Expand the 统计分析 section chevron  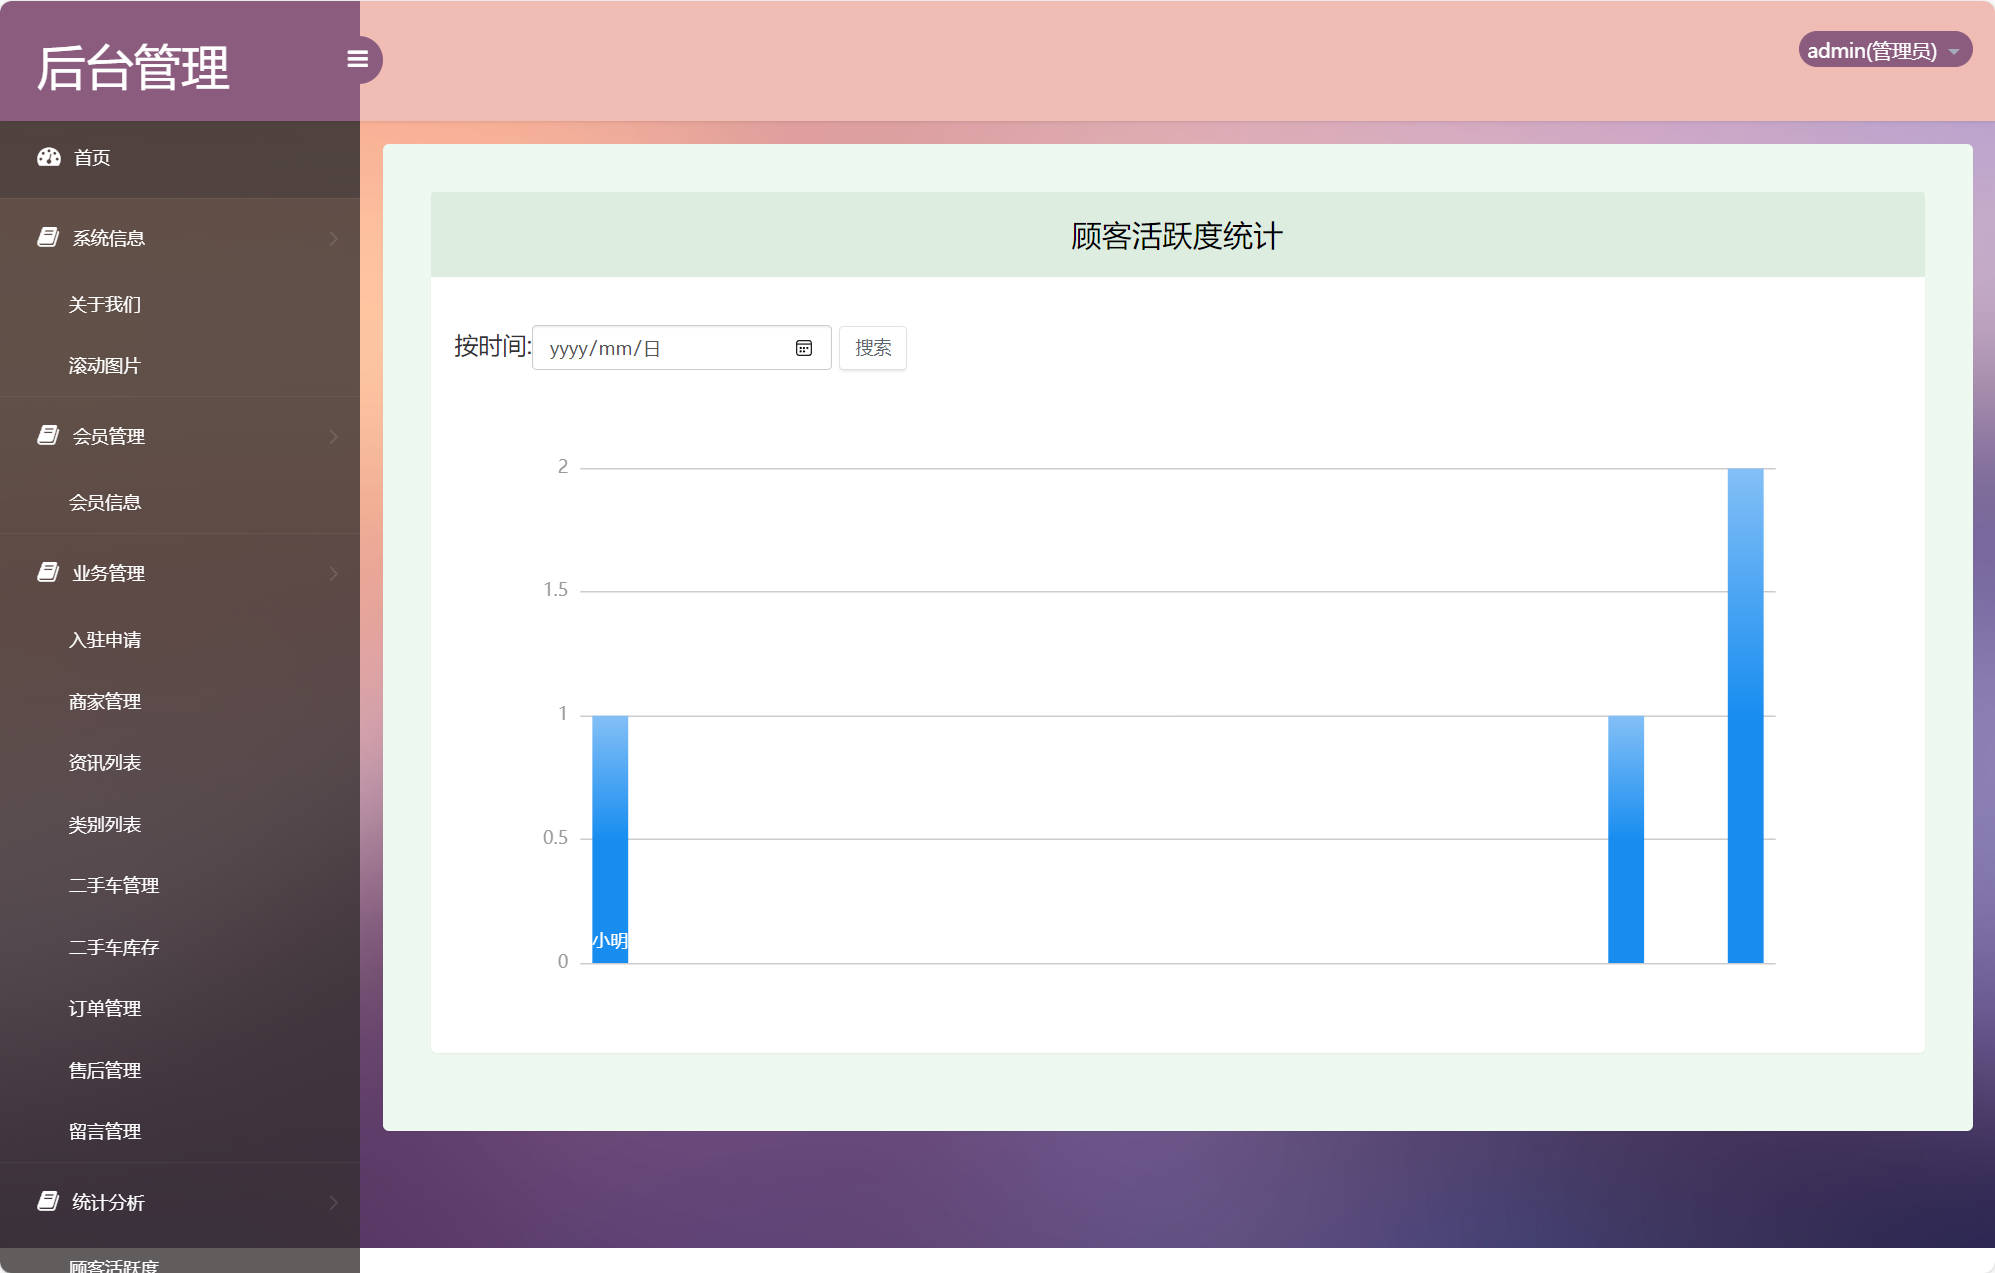point(333,1203)
